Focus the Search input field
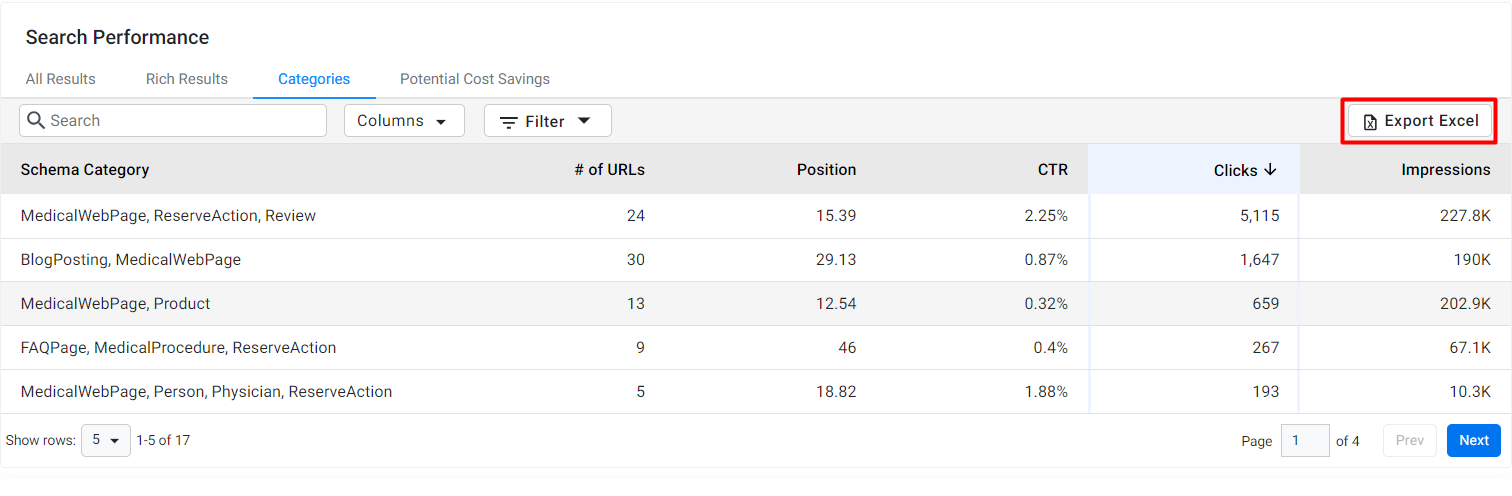 [173, 120]
